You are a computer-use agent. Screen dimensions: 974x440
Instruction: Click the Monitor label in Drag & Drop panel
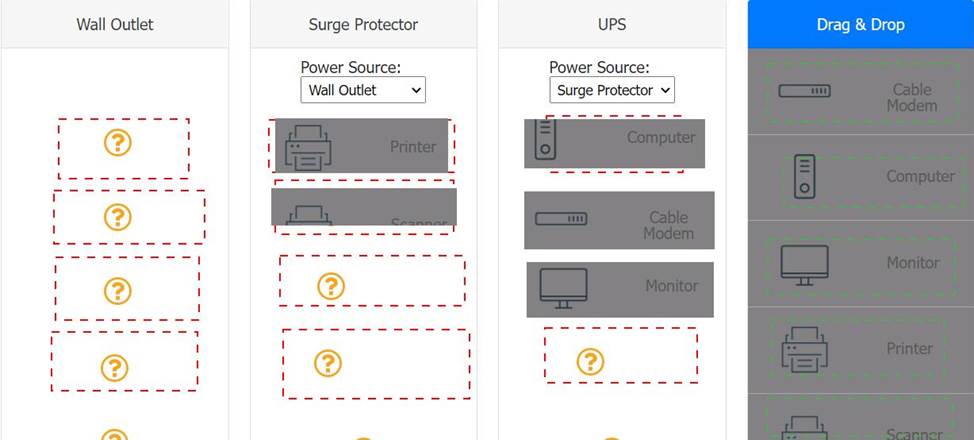912,263
